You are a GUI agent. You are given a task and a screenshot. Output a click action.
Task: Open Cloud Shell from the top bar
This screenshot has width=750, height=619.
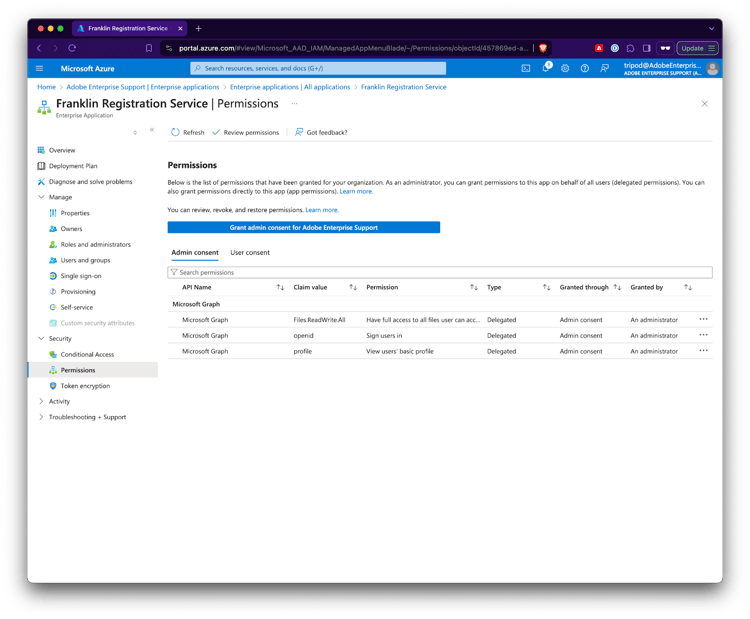coord(526,68)
